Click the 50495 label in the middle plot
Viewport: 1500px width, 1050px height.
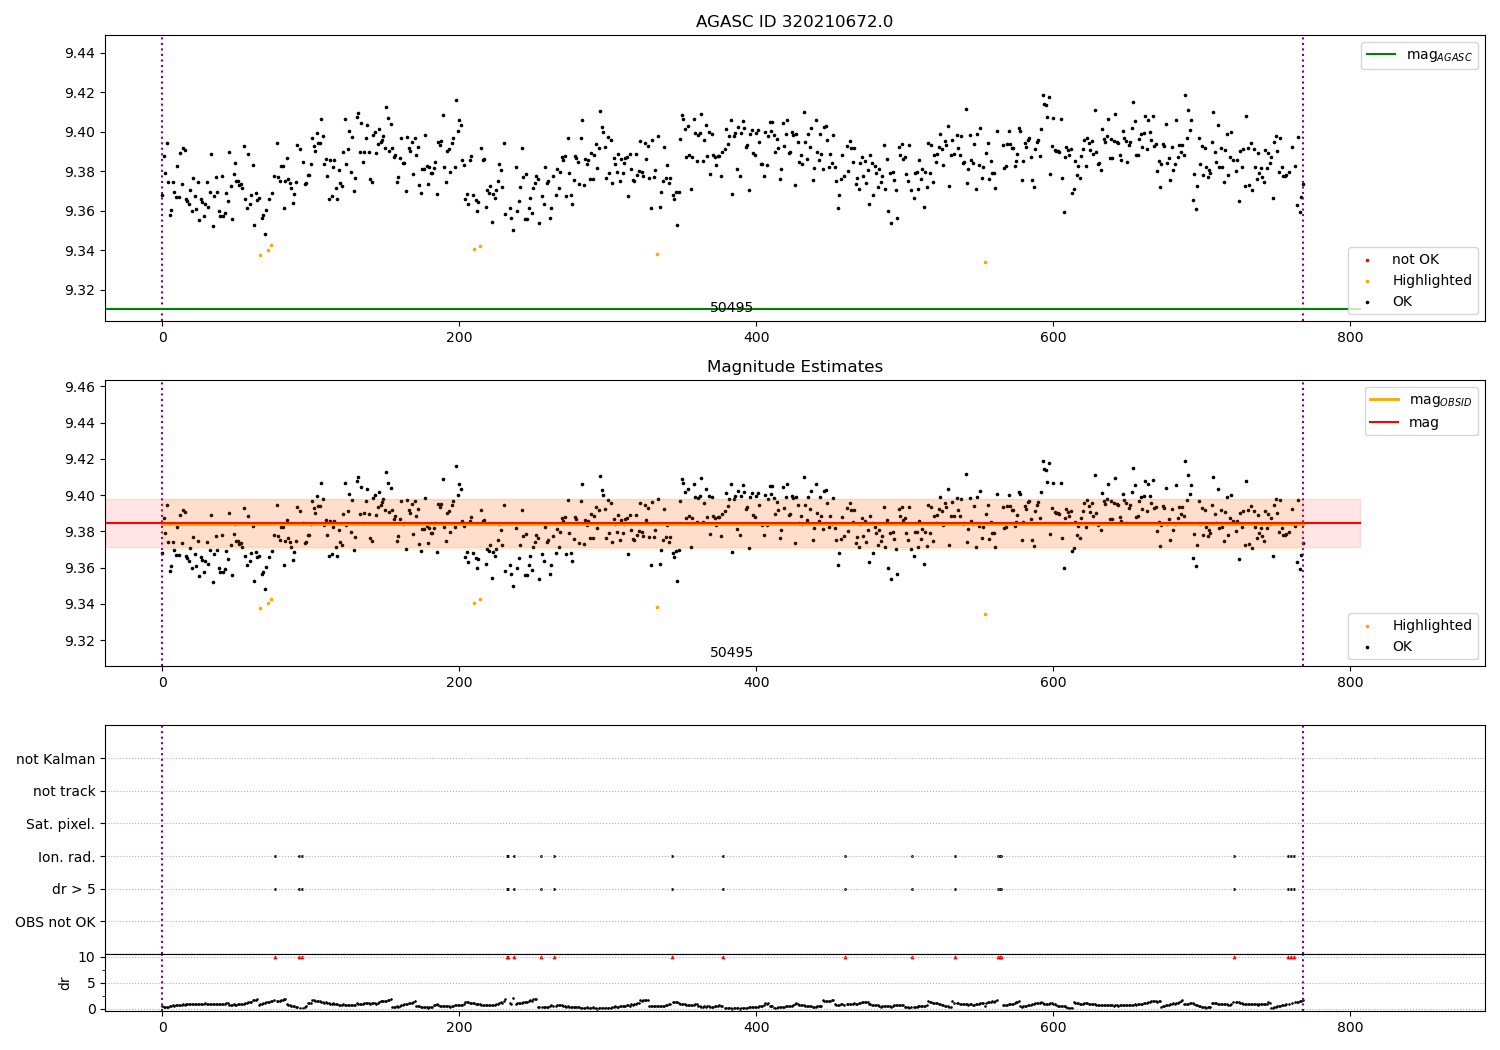731,653
